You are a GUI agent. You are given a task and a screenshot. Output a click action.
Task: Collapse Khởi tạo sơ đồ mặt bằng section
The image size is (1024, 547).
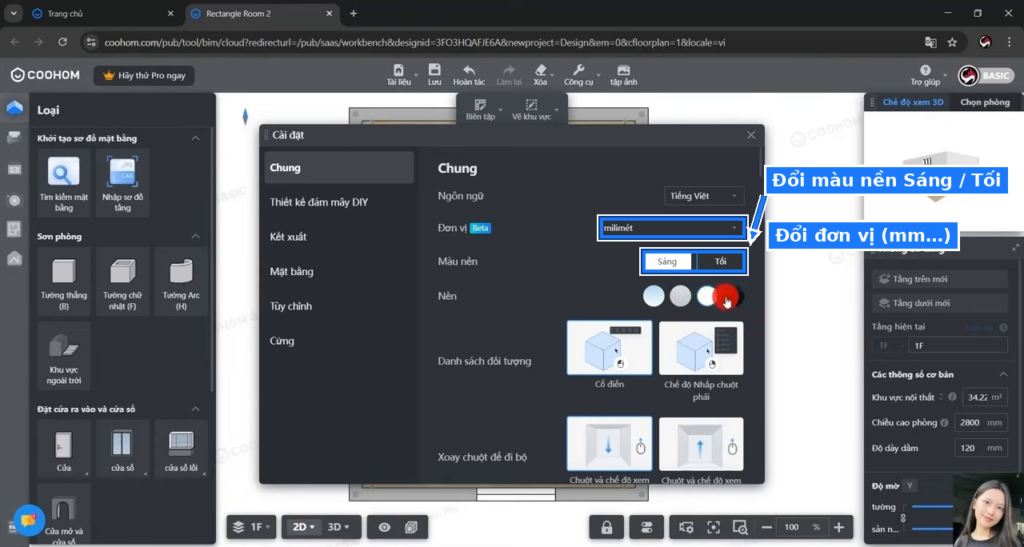(x=195, y=138)
